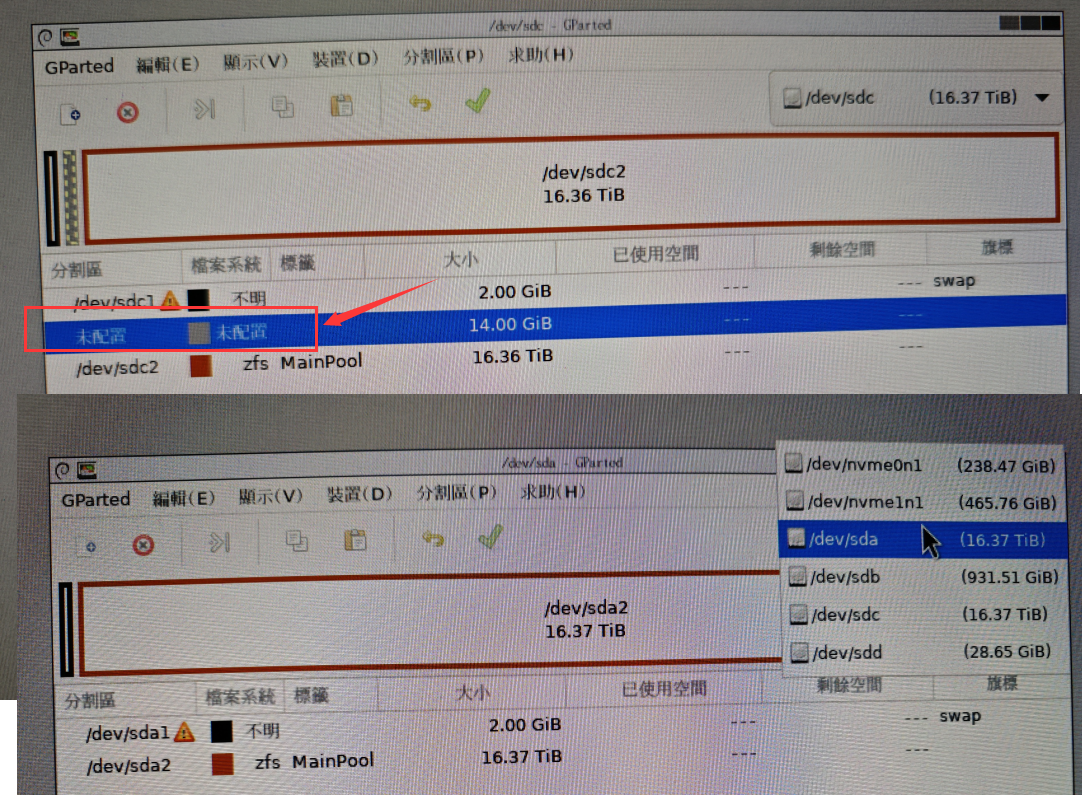Choose /dev/sdd (28.65 GiB) from device list
This screenshot has width=1082, height=795.
pos(925,651)
